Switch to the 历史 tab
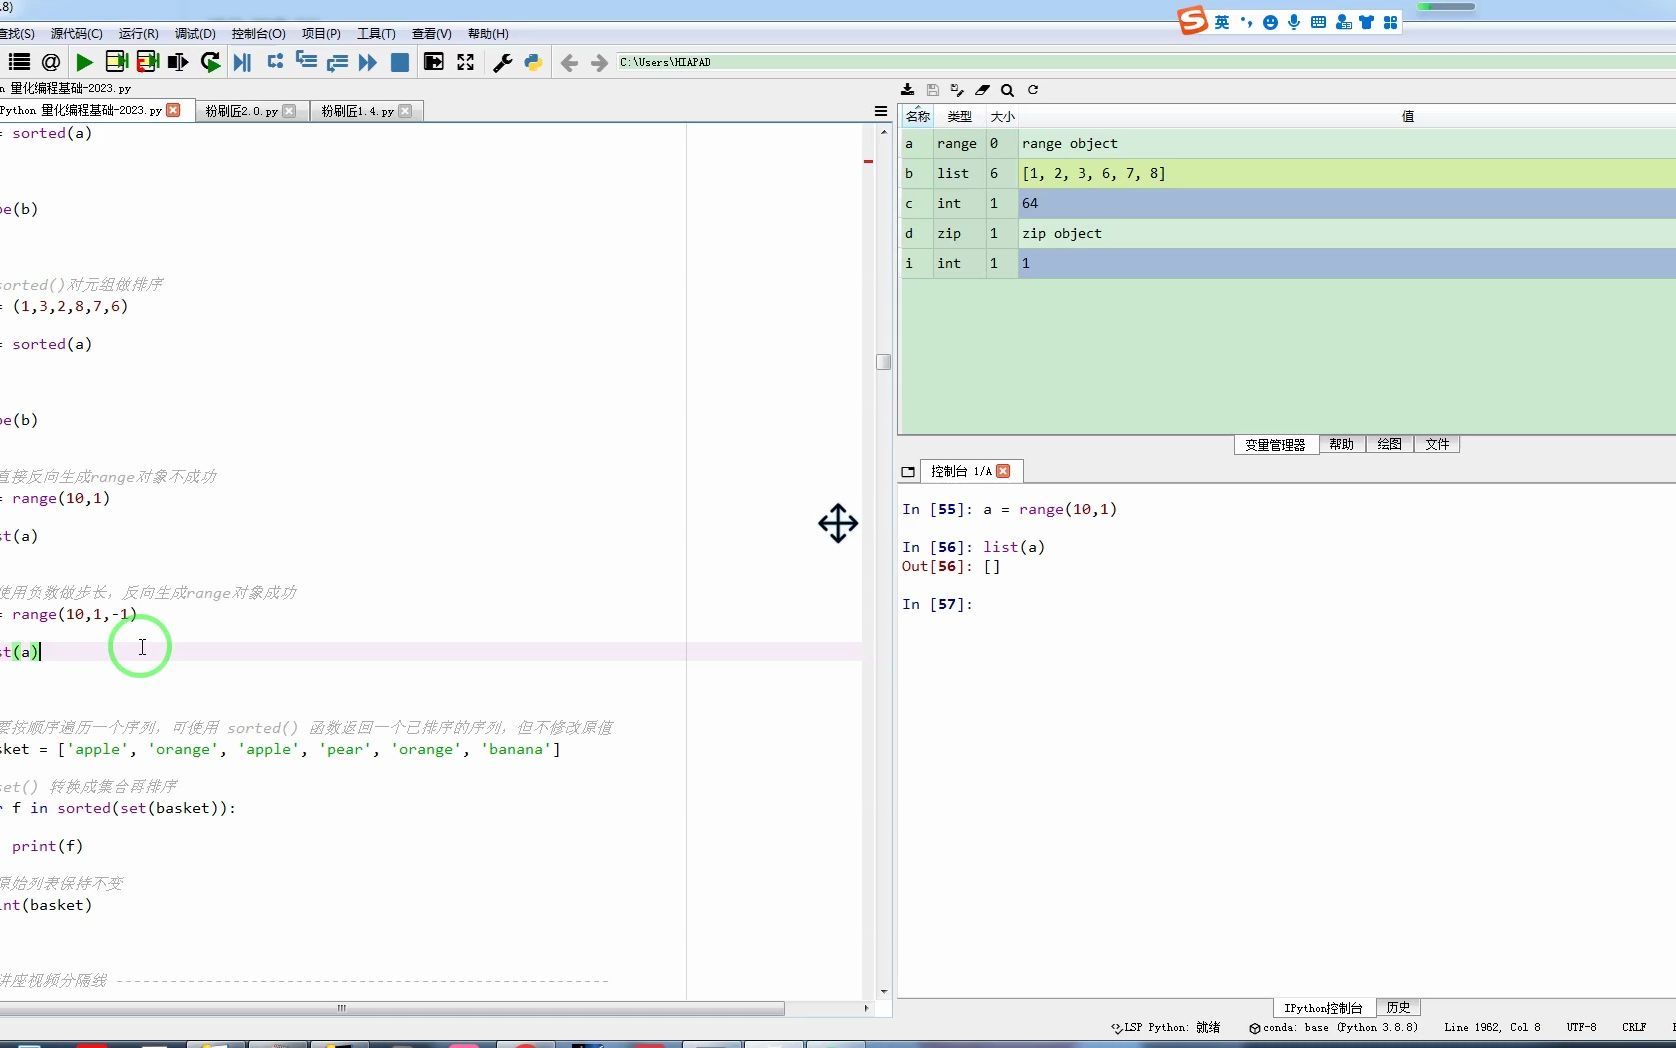This screenshot has height=1048, width=1676. pyautogui.click(x=1398, y=1007)
